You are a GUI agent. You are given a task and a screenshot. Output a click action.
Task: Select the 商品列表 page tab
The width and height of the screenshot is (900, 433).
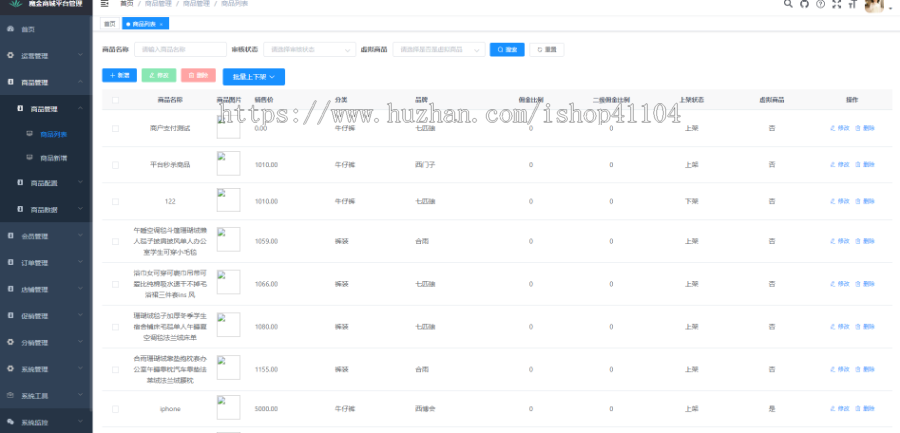coord(143,24)
